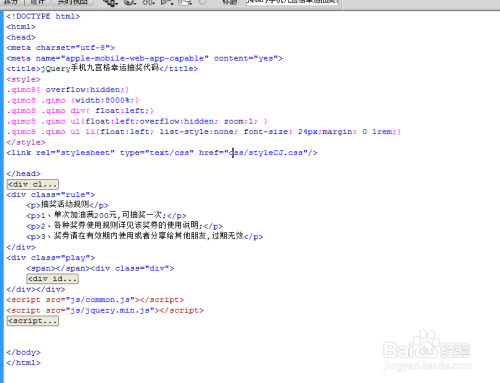Click the '<span></span><div class="div">' line
The width and height of the screenshot is (500, 383).
click(100, 268)
